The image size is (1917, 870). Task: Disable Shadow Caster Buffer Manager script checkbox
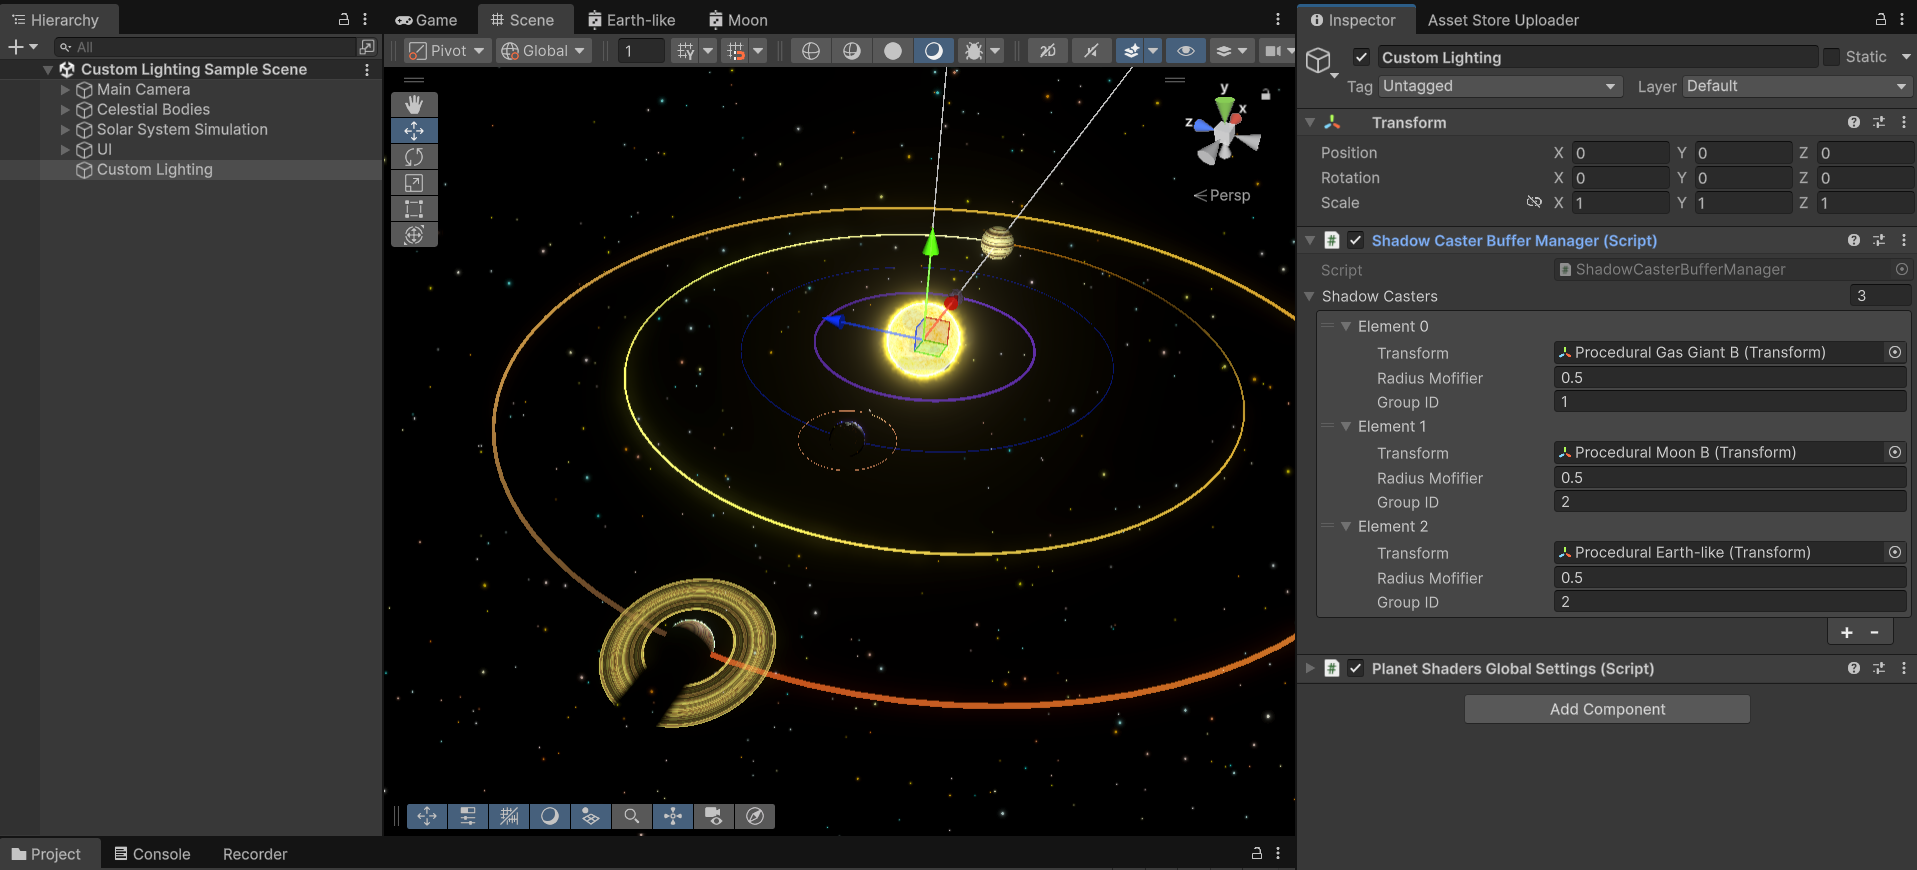1355,240
